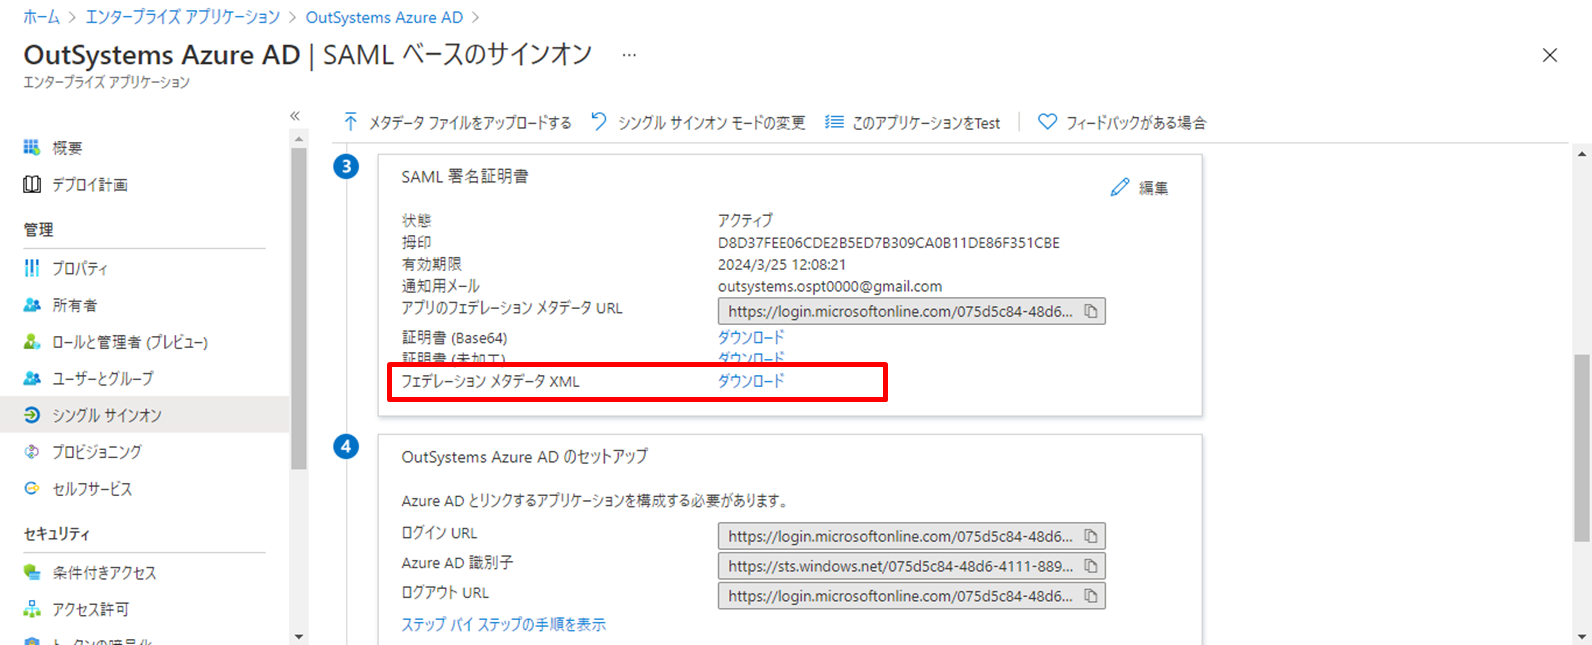This screenshot has width=1592, height=645.
Task: Open step-by-step instructions link
Action: 503,624
